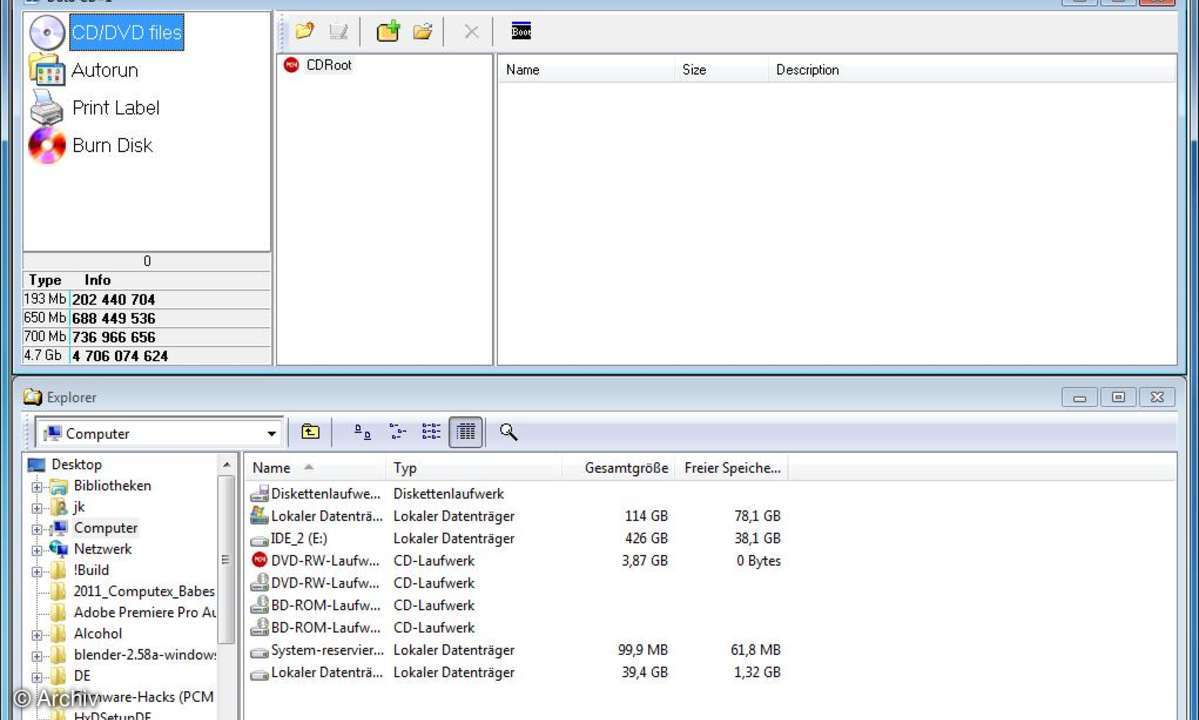Select the IDE_2 (E:) drive entry
Image resolution: width=1199 pixels, height=720 pixels.
pos(299,539)
